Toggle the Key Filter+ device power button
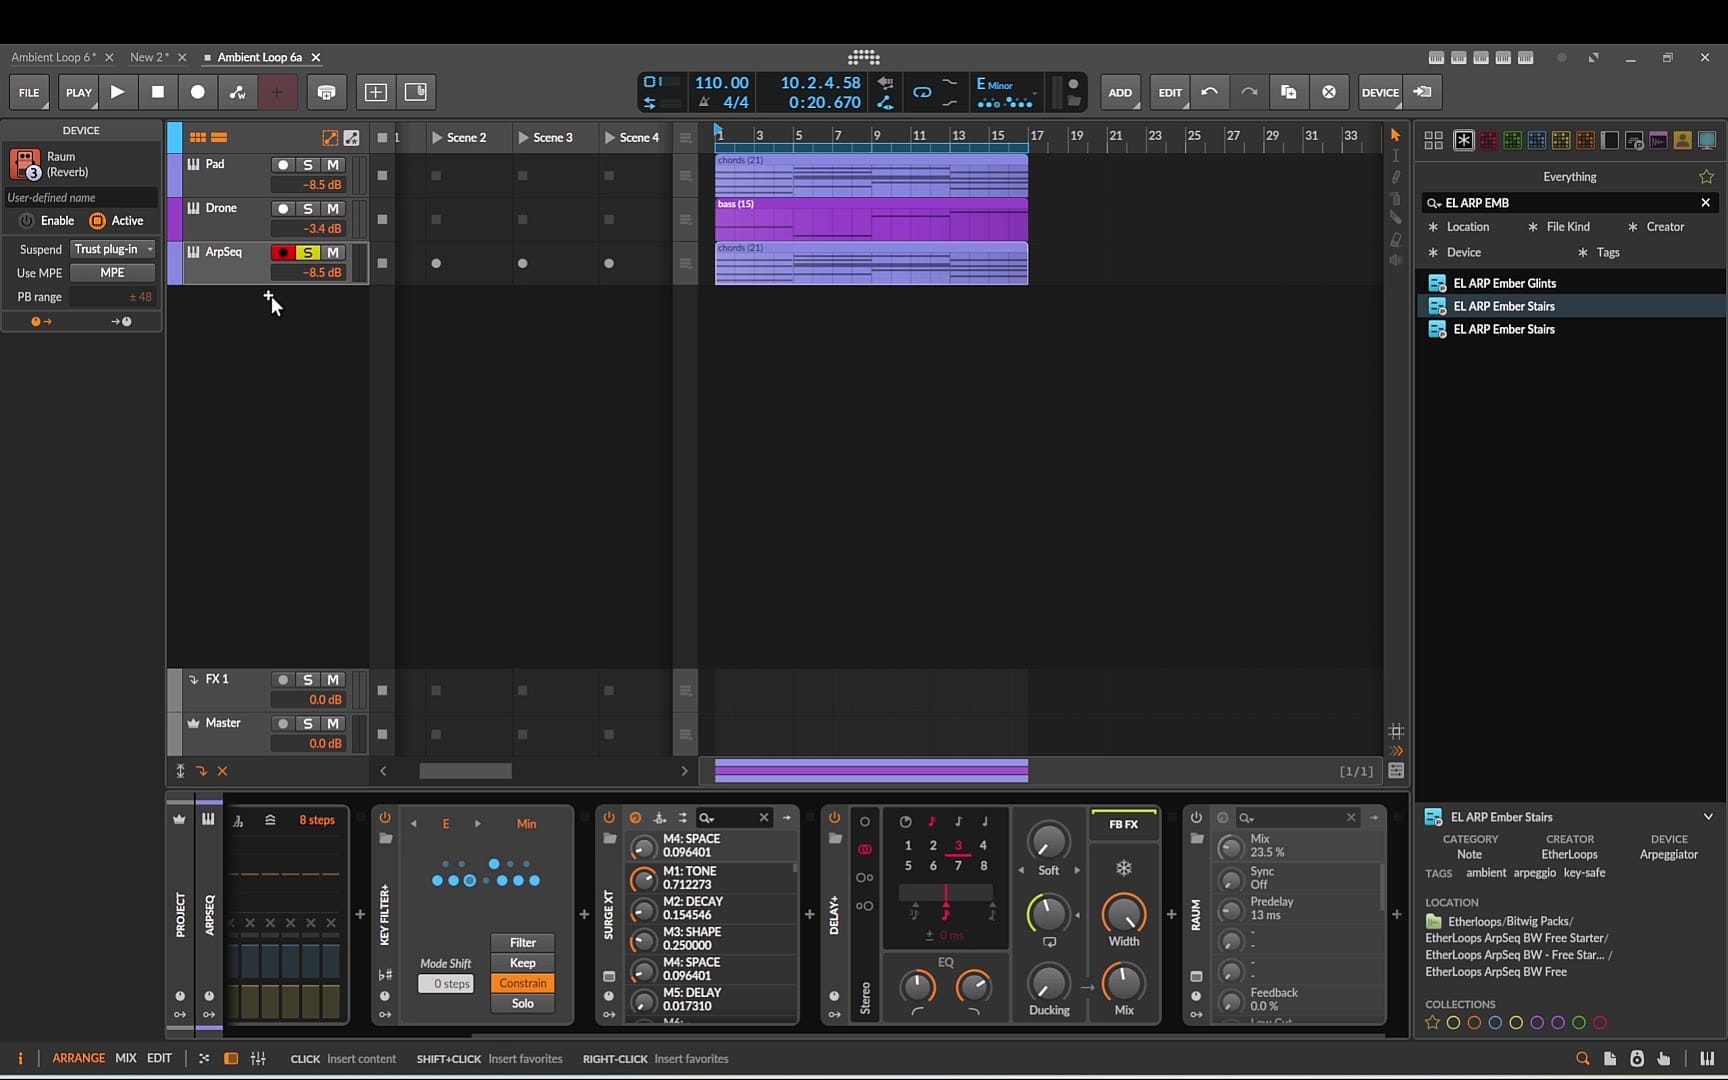This screenshot has width=1728, height=1080. (385, 818)
